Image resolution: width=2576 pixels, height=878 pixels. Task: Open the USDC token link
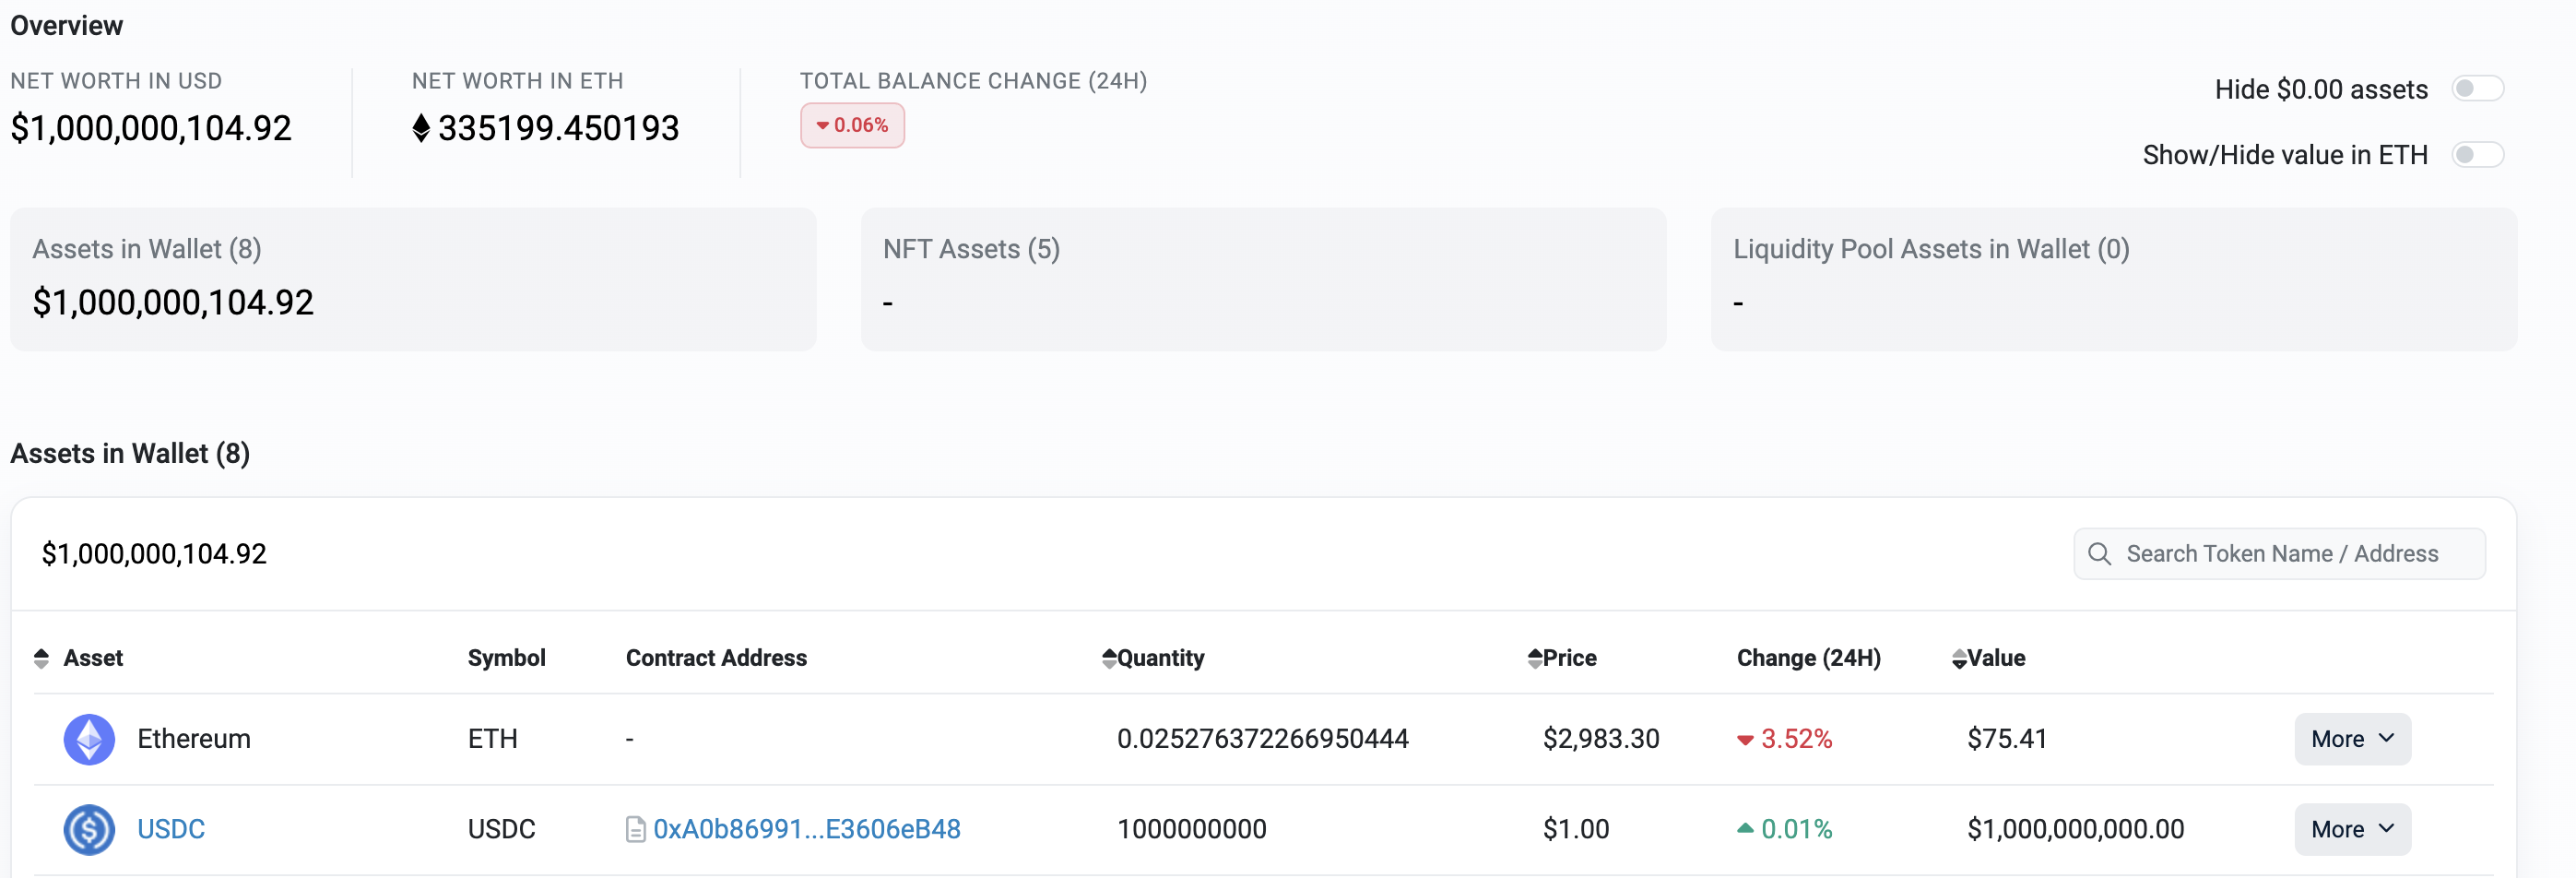[x=171, y=829]
